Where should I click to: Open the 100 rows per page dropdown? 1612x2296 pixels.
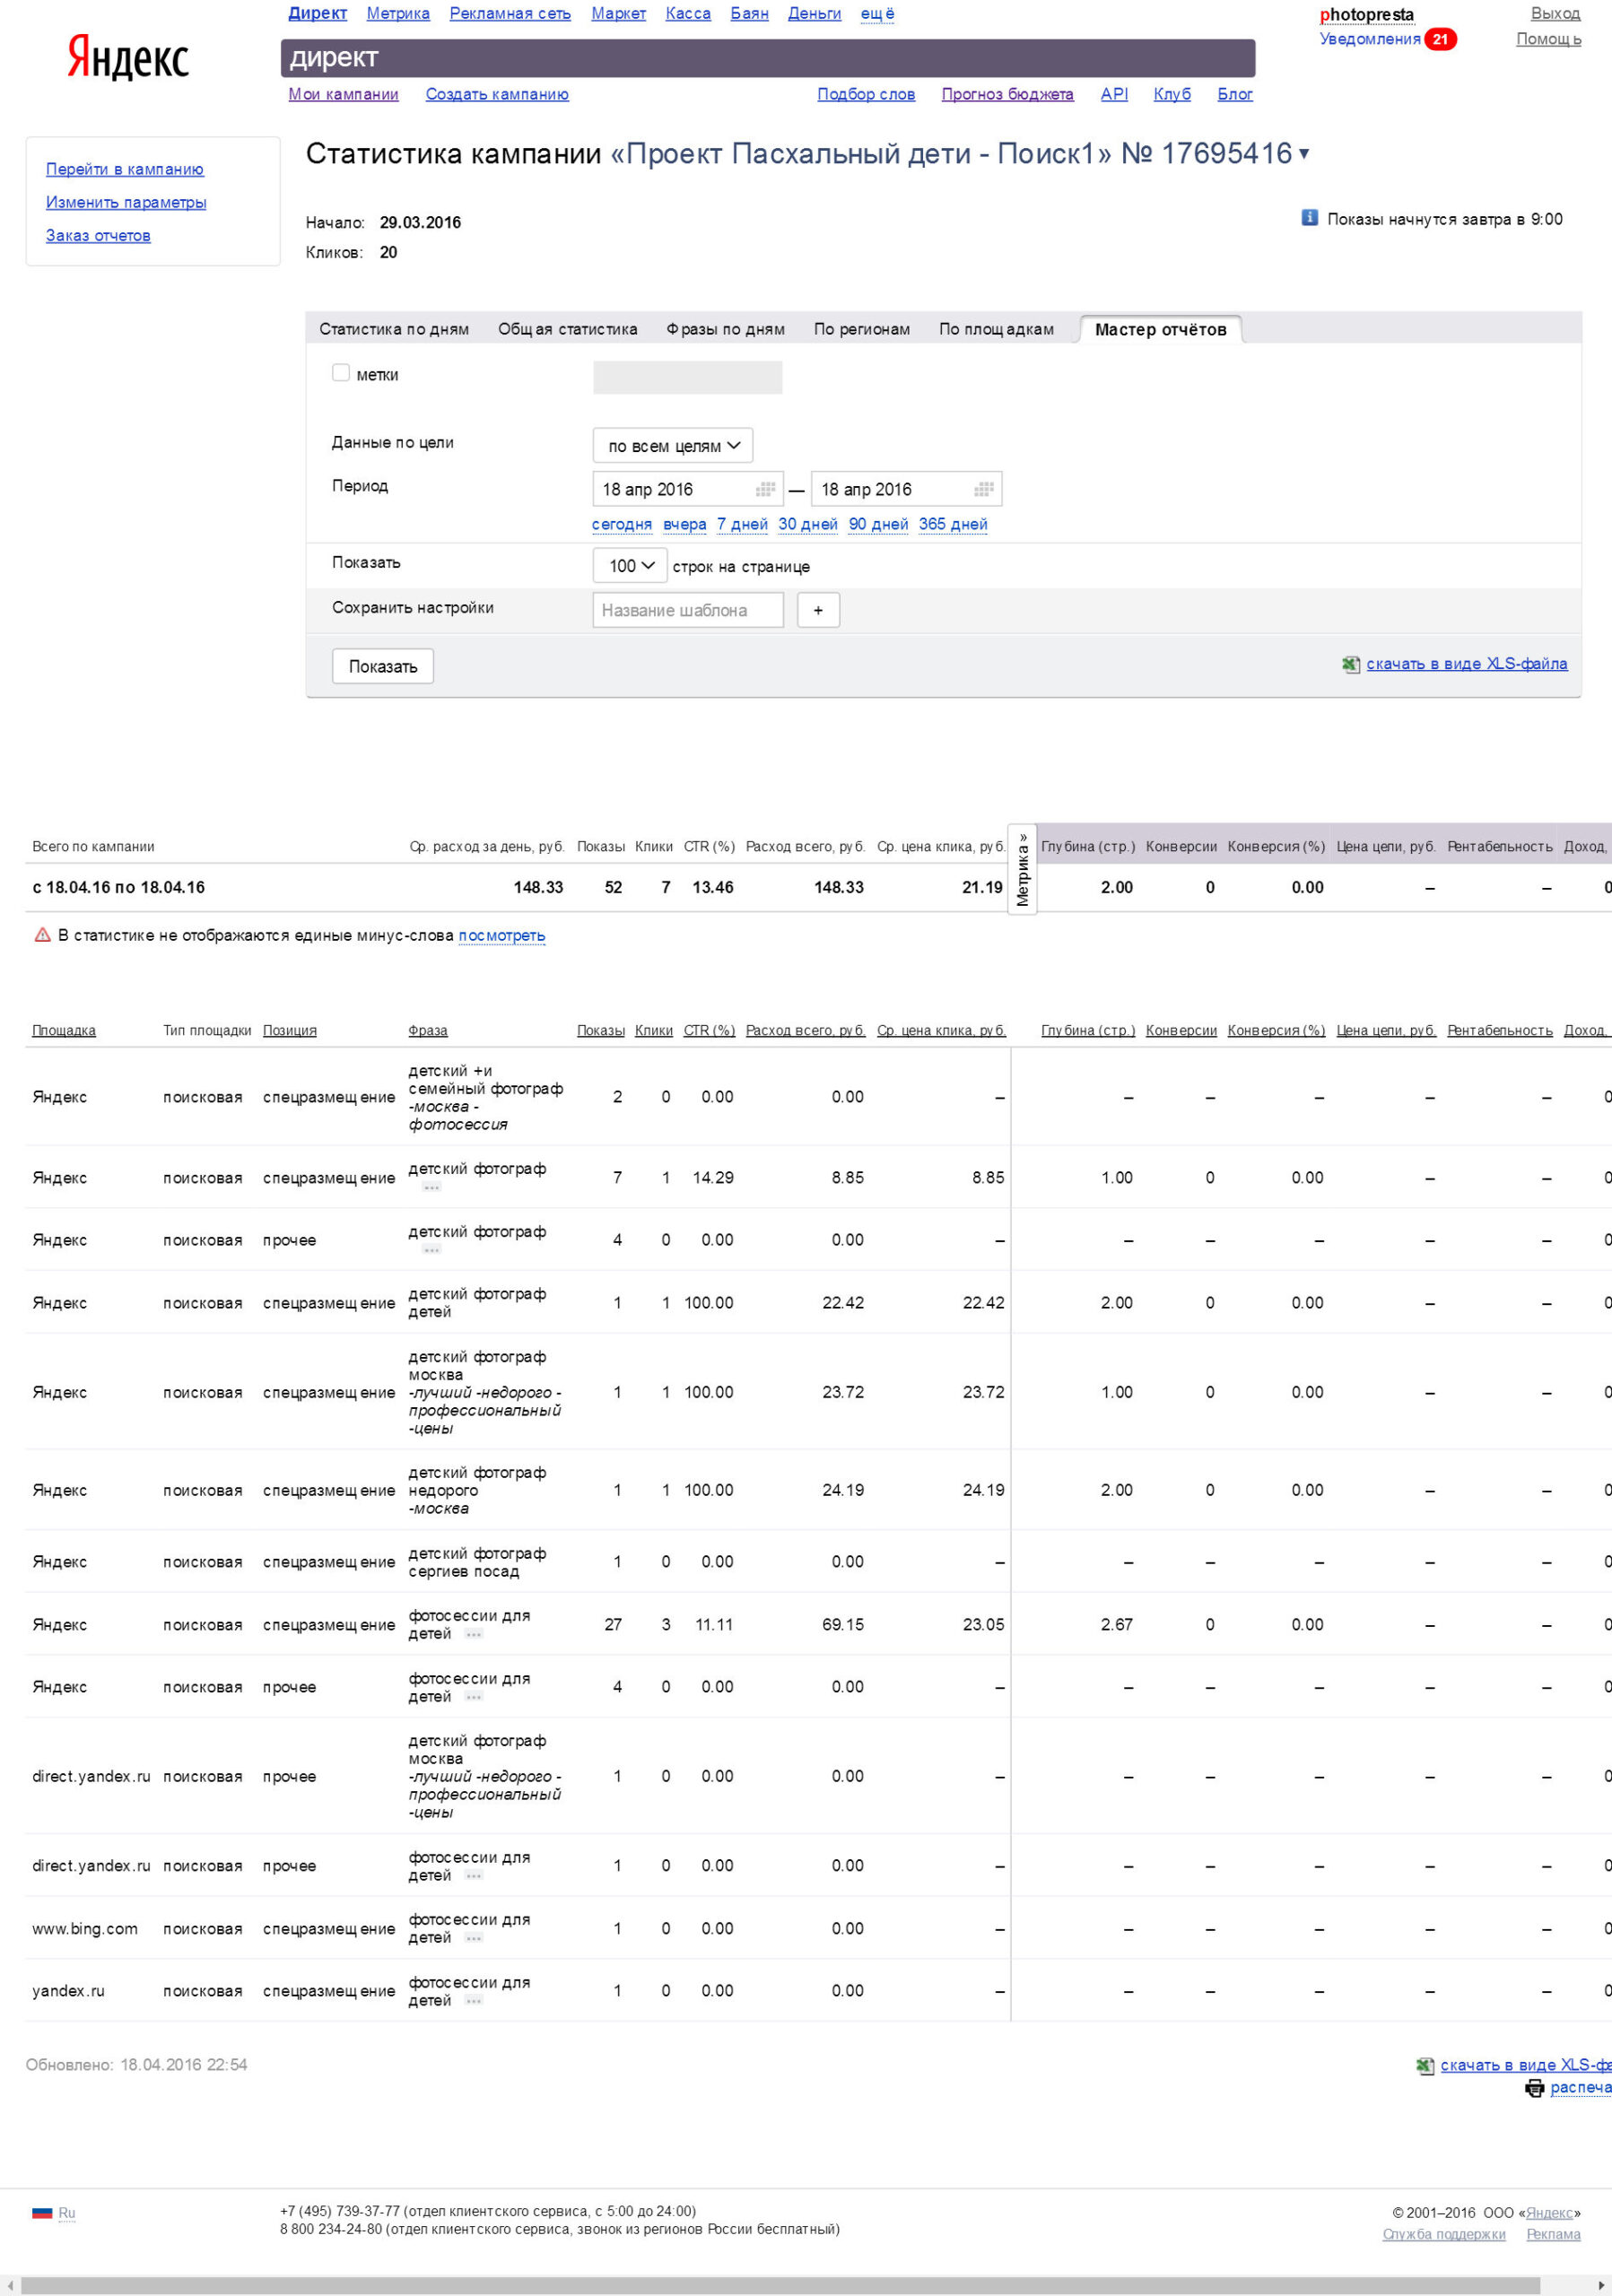pyautogui.click(x=630, y=566)
